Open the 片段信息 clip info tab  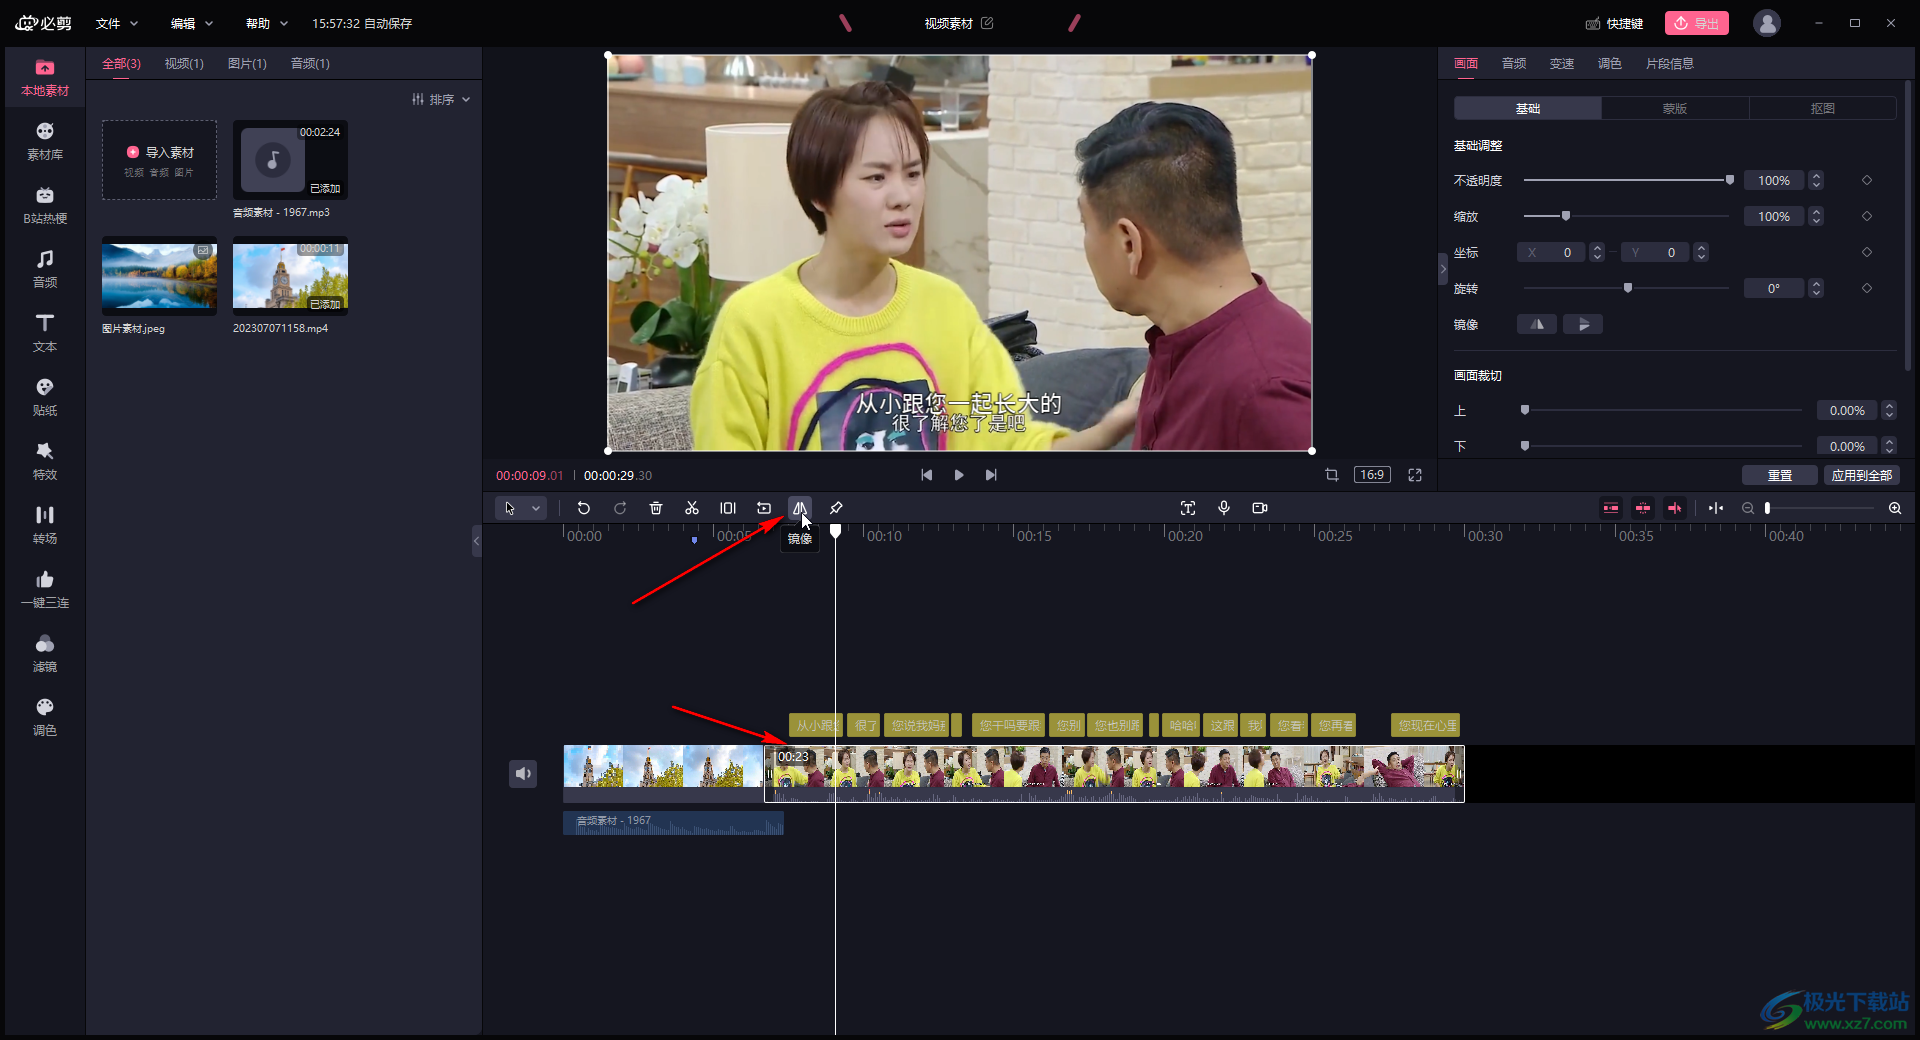[x=1670, y=64]
